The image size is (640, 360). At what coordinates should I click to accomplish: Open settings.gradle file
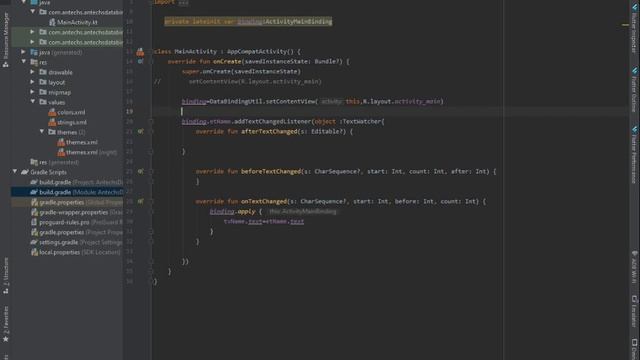(80, 242)
